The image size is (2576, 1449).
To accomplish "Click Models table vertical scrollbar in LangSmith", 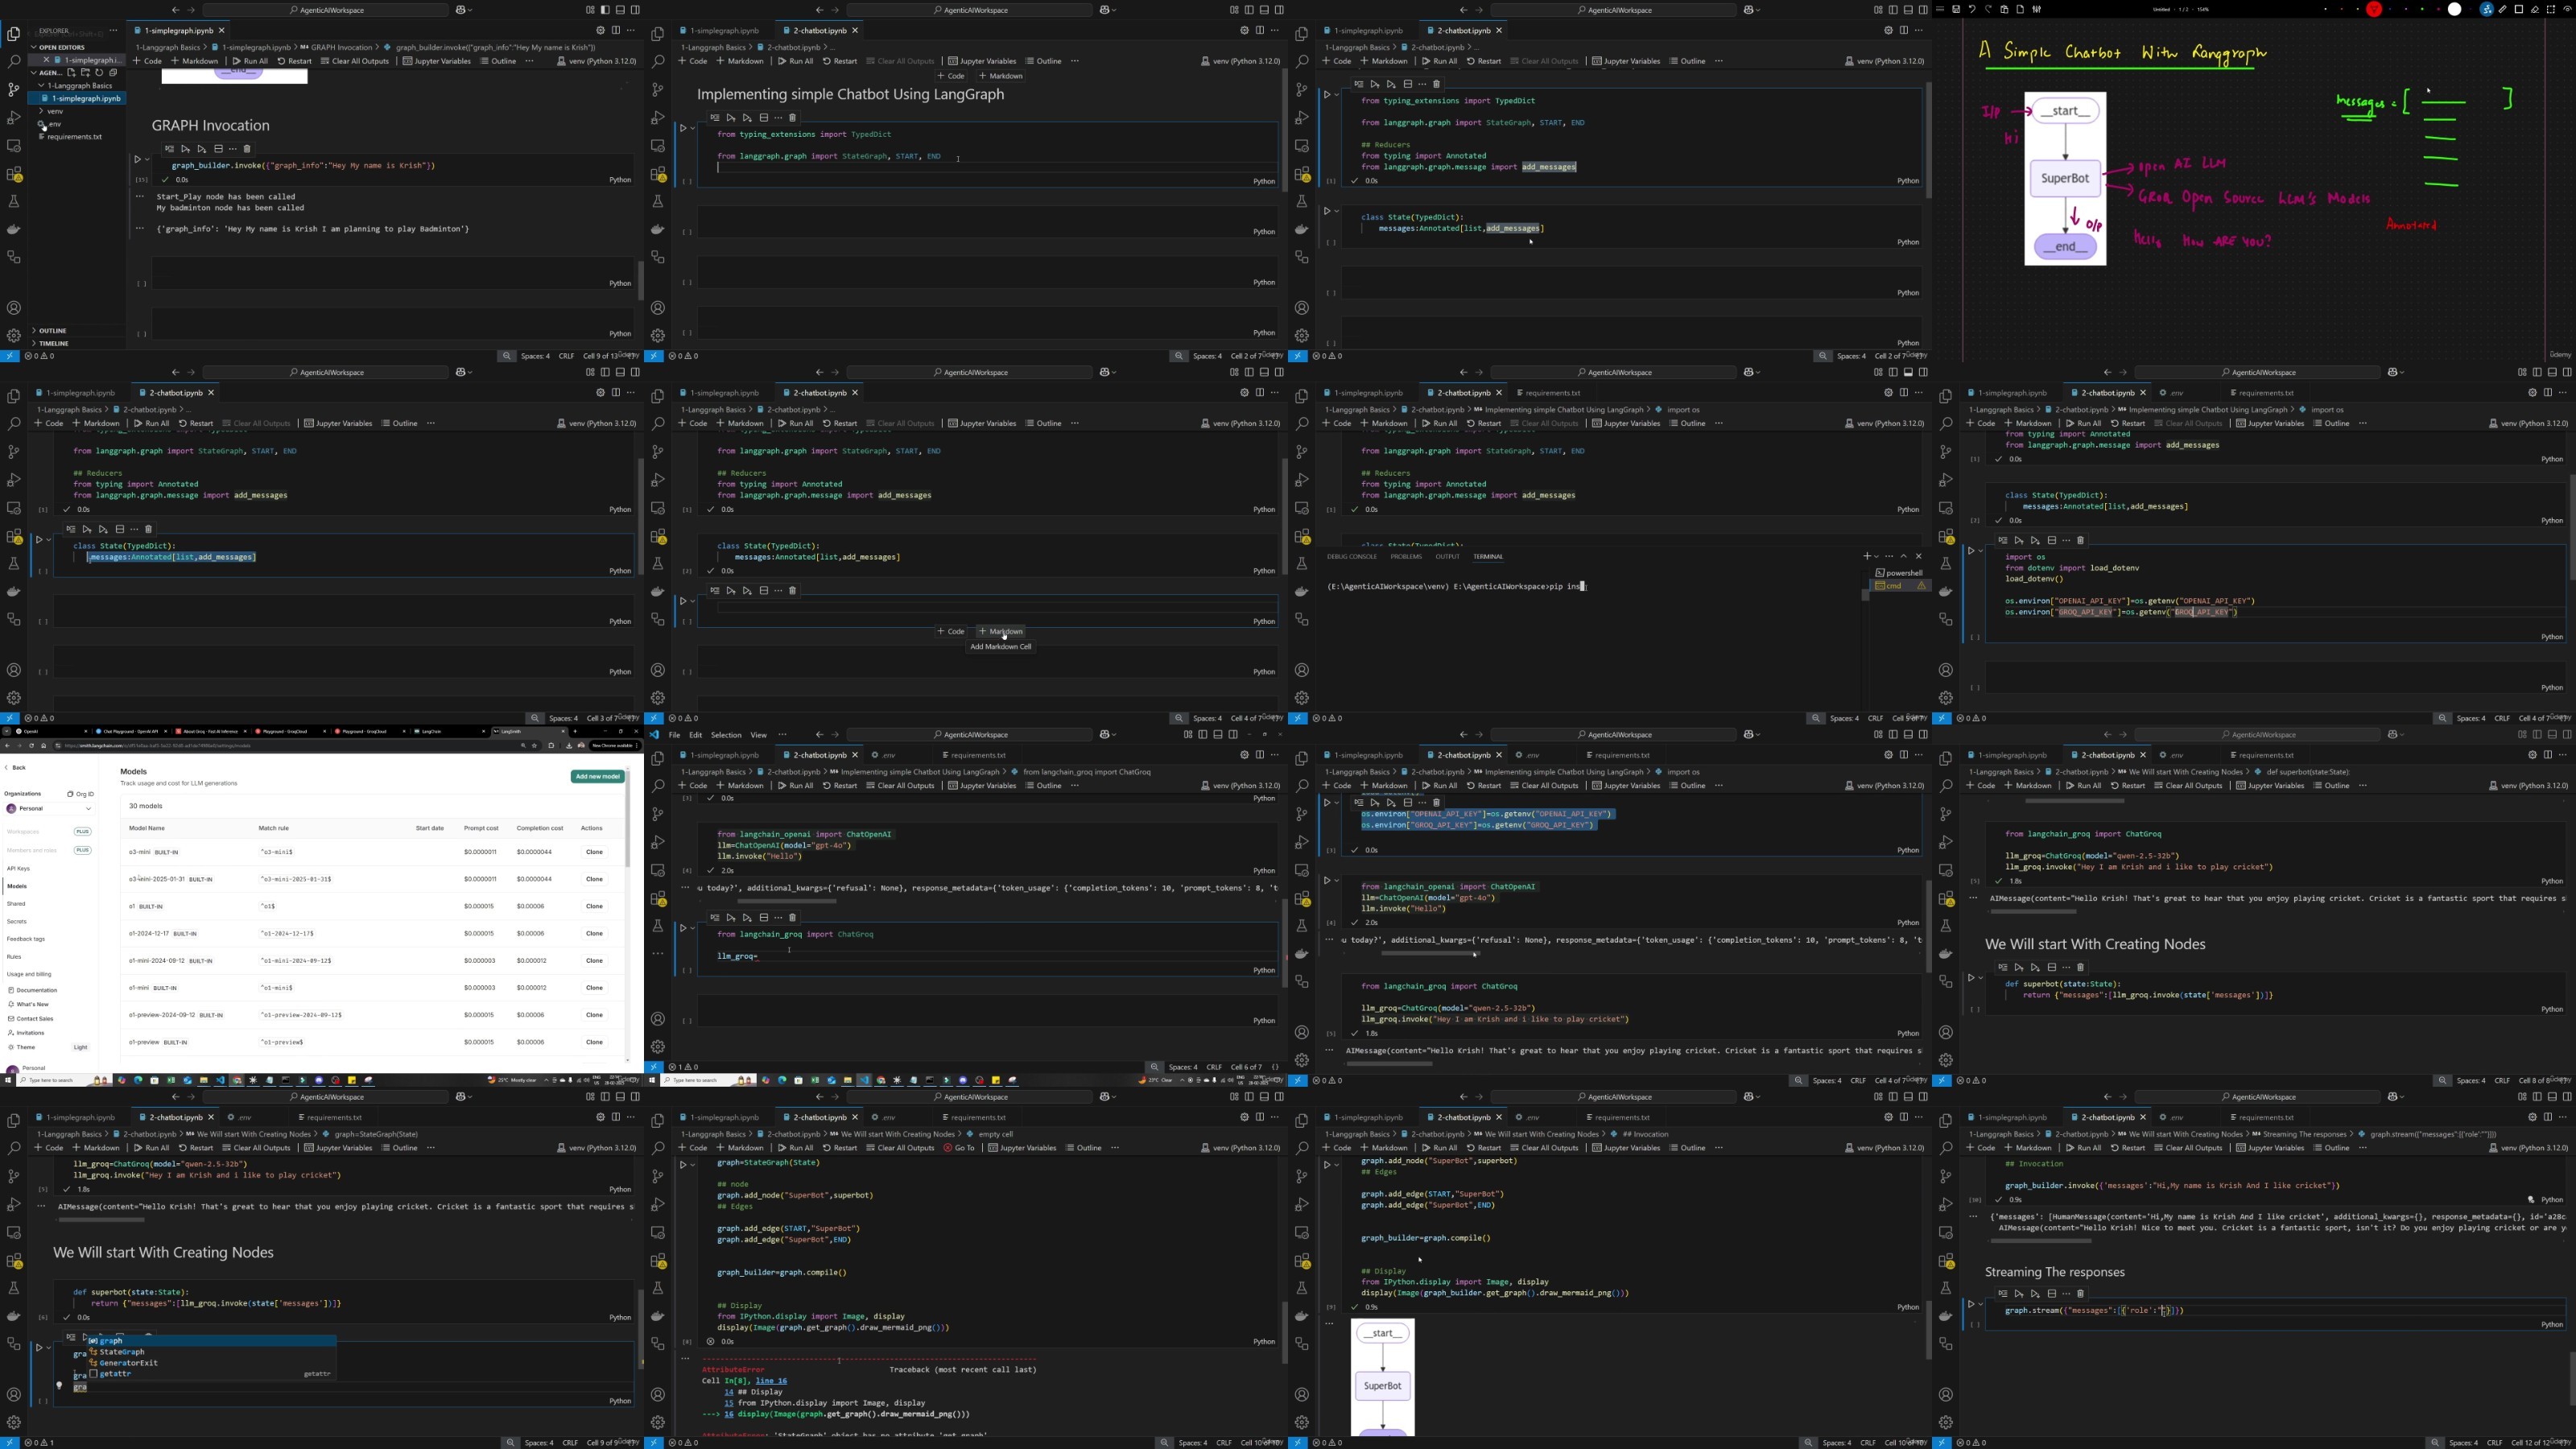I will pyautogui.click(x=627, y=820).
